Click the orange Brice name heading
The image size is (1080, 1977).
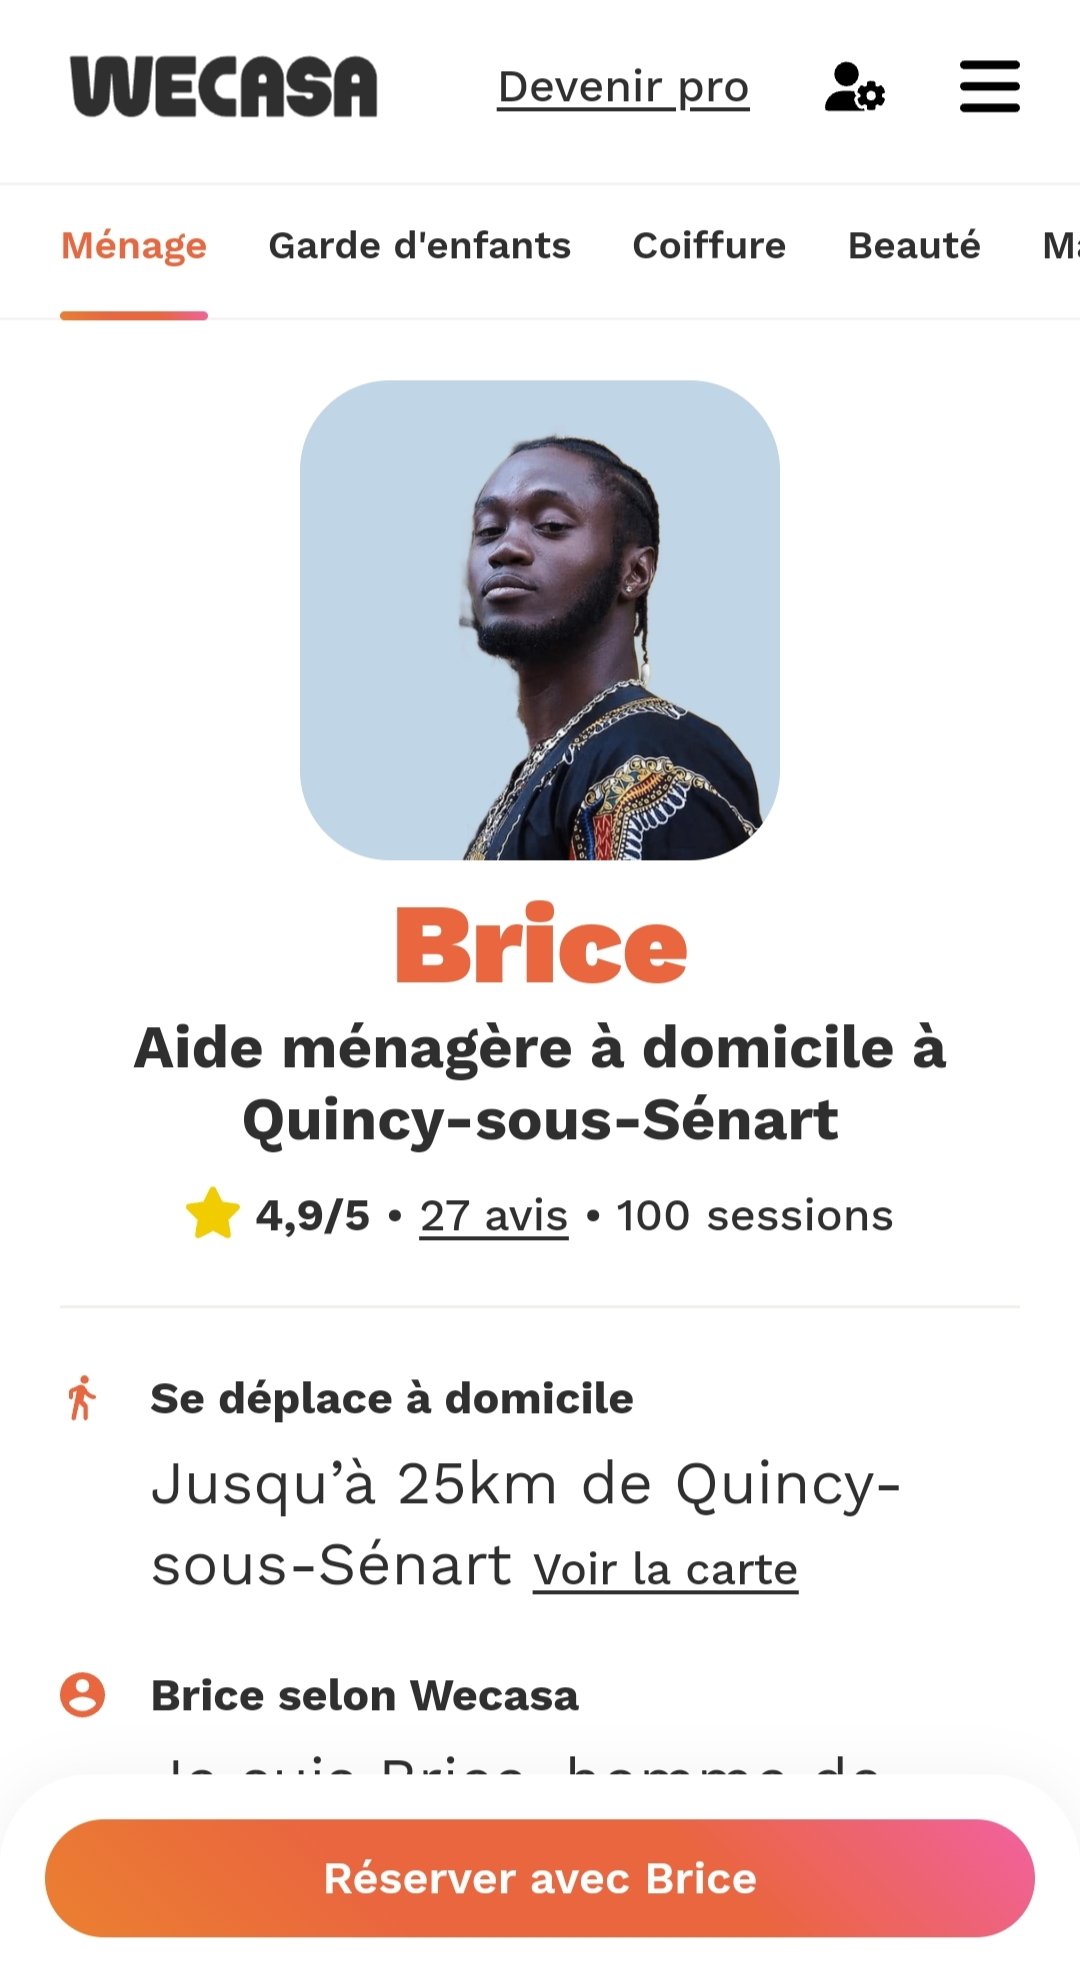[x=541, y=945]
